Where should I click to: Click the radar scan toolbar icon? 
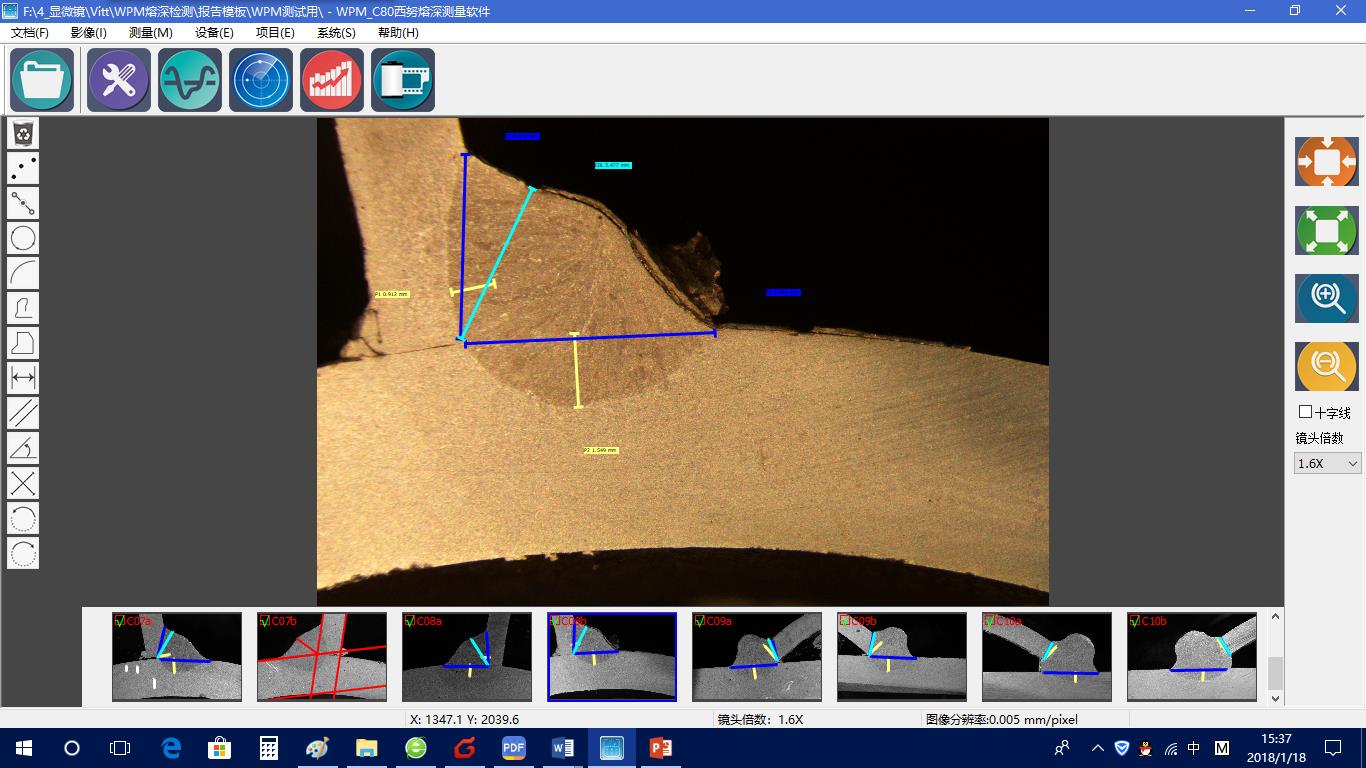(261, 80)
